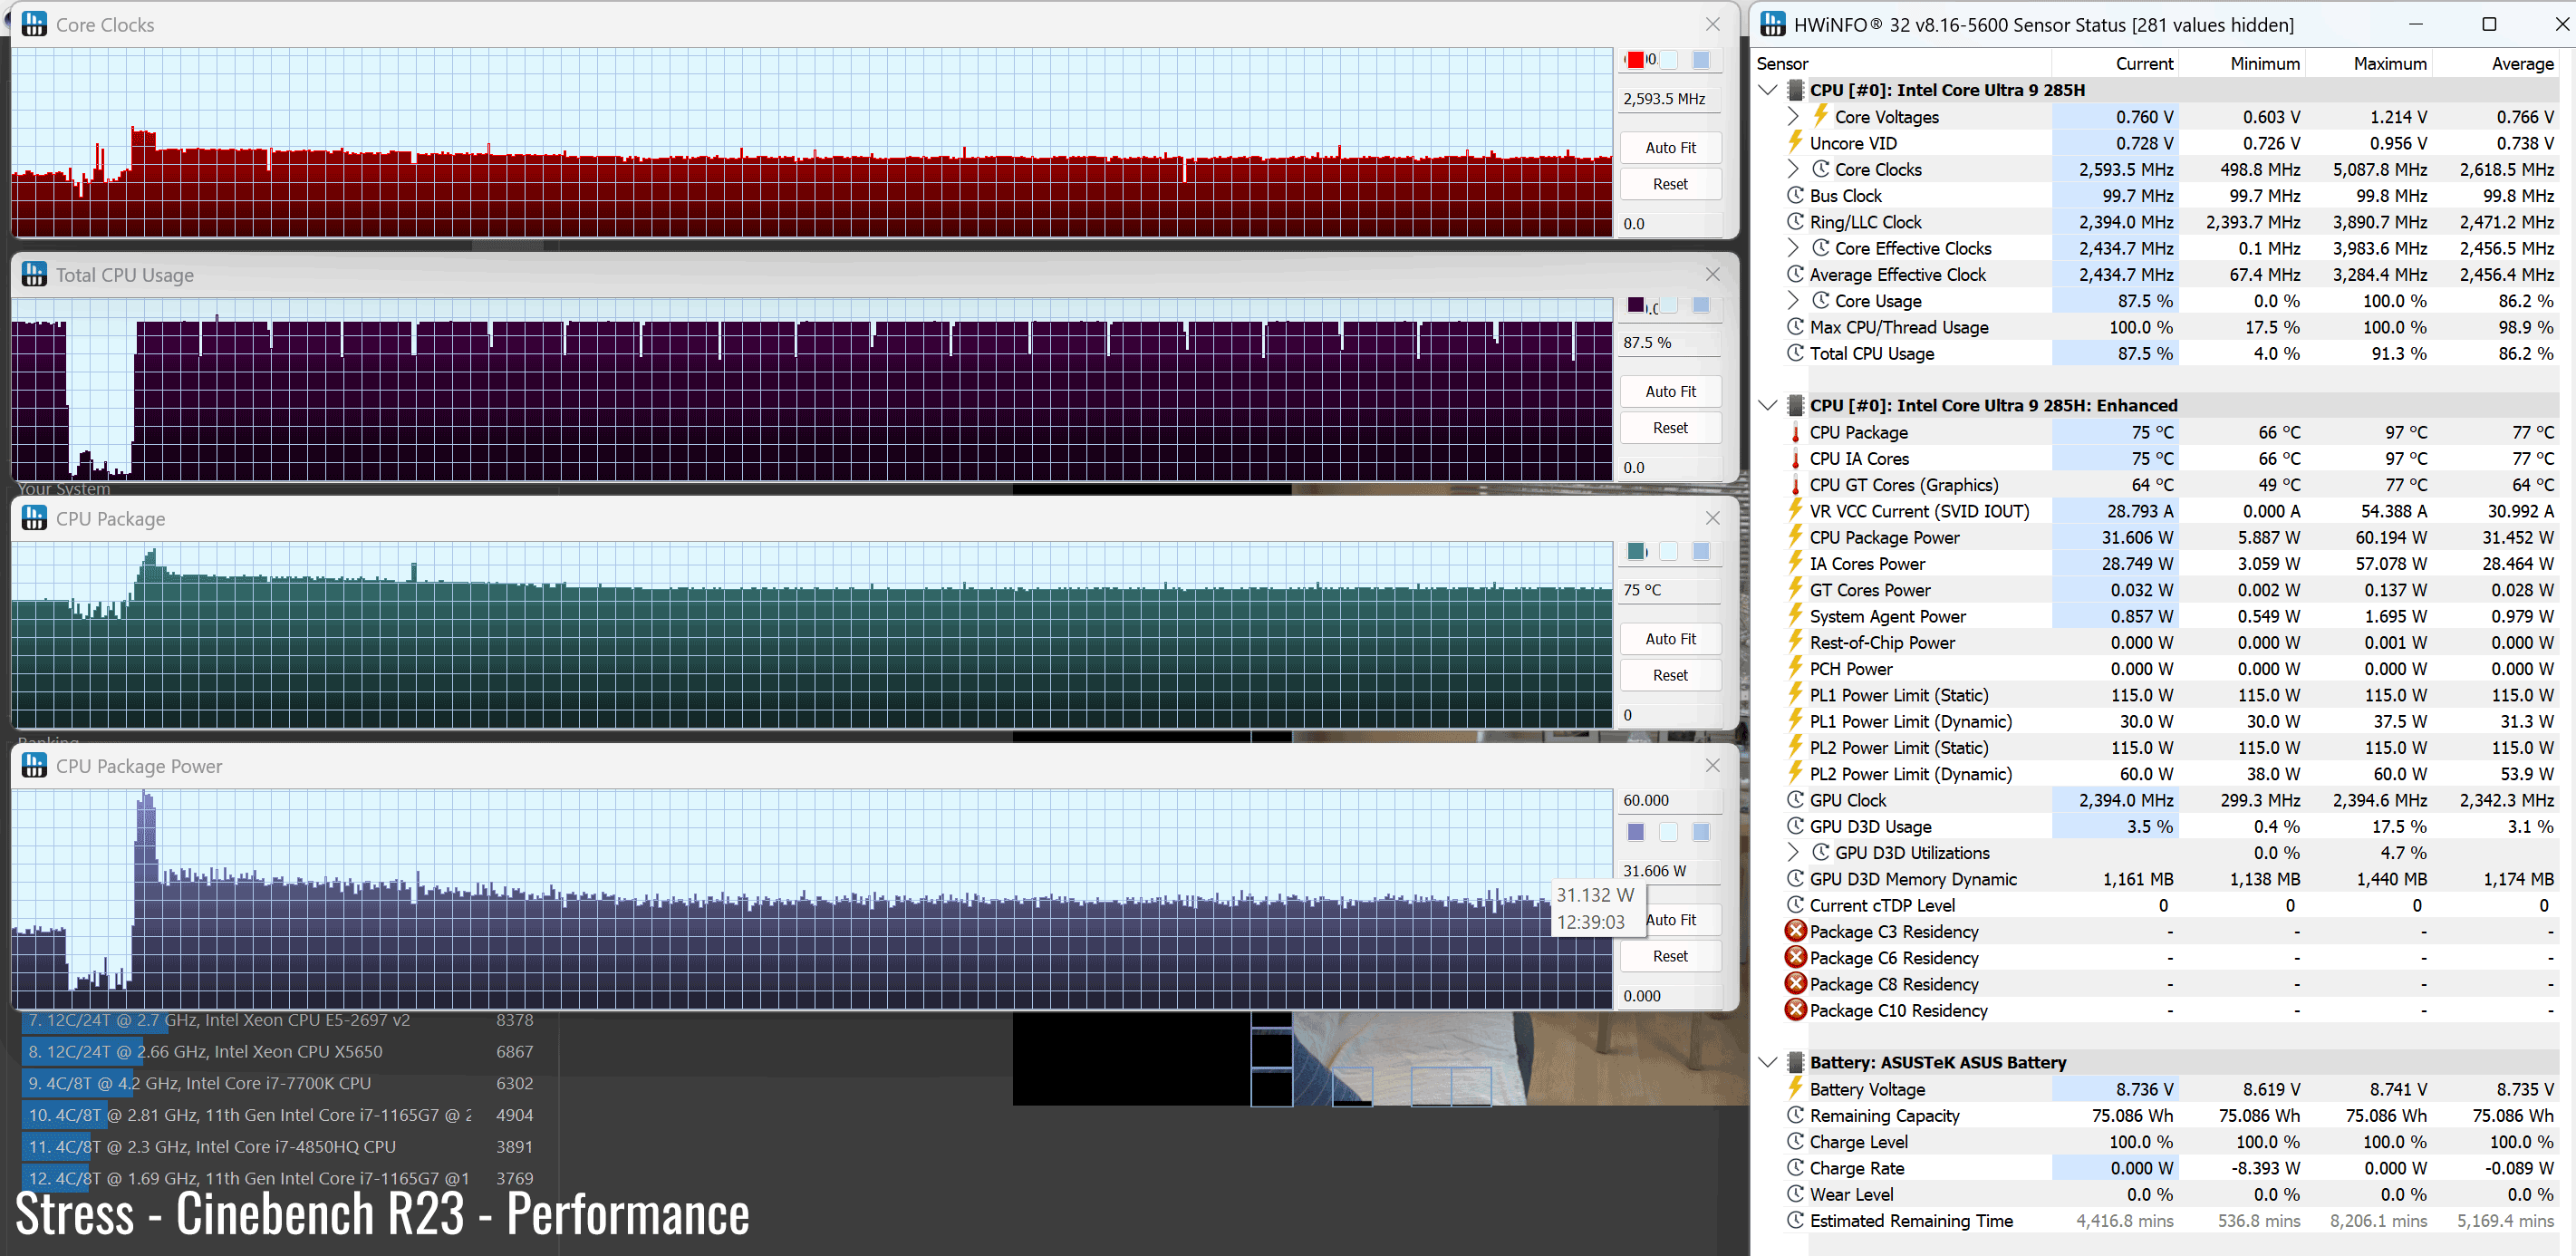2576x1256 pixels.
Task: Click the dark purple swatch in Total CPU Usage graph
Action: tap(1635, 305)
